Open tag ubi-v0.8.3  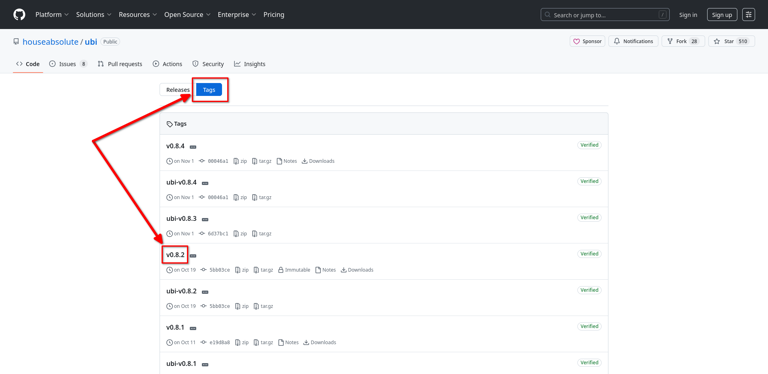(x=181, y=218)
